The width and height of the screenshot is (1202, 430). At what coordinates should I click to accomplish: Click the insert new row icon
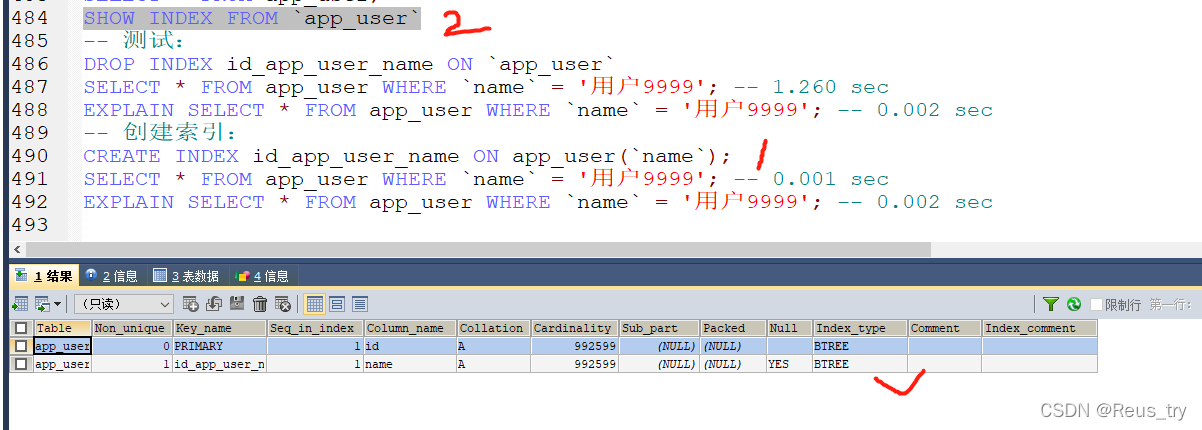(x=191, y=304)
